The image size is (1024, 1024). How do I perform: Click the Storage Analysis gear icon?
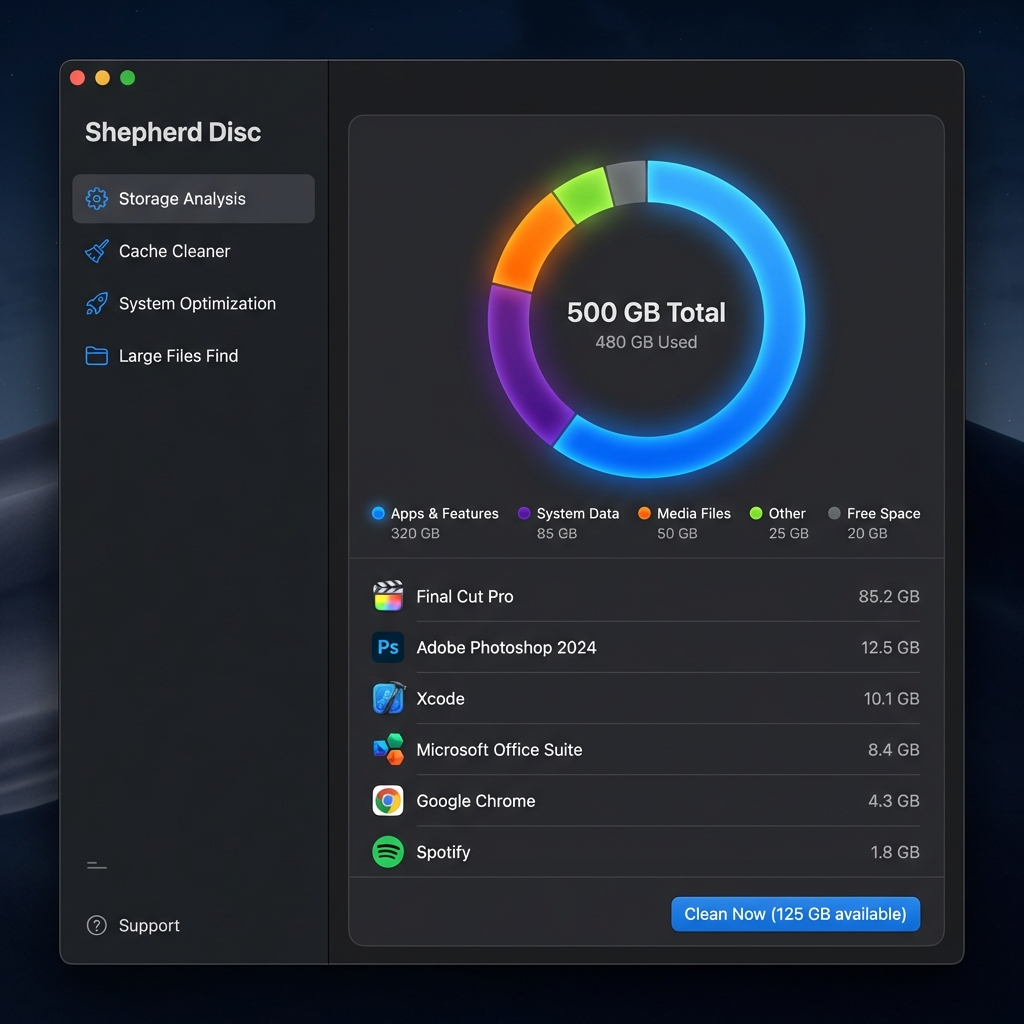[97, 199]
